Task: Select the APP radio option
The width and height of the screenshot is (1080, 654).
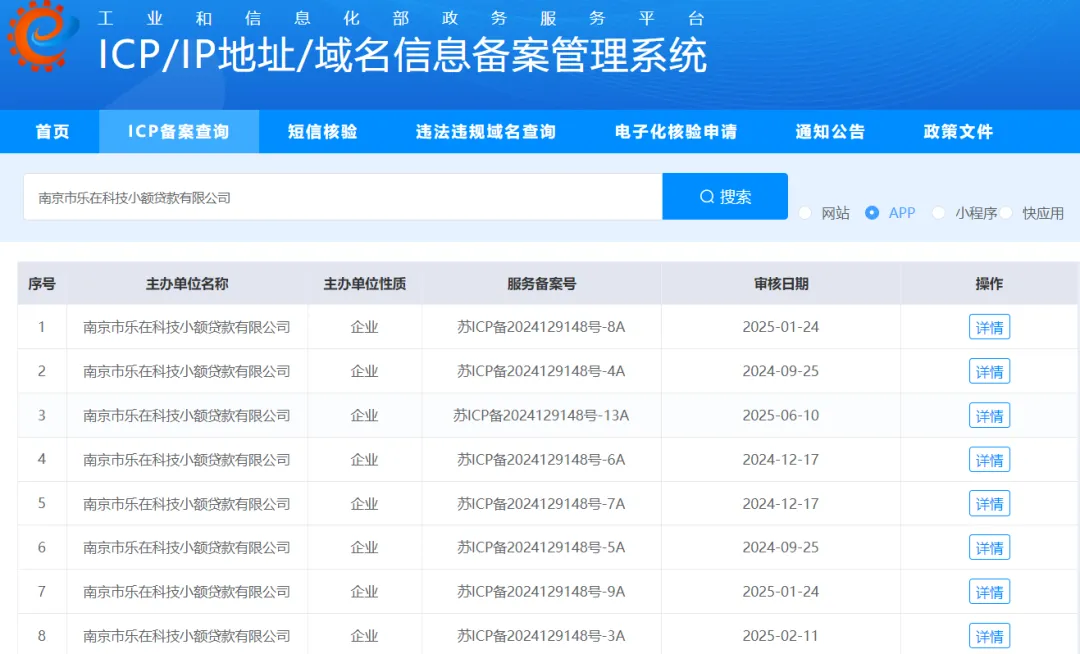Action: 872,213
